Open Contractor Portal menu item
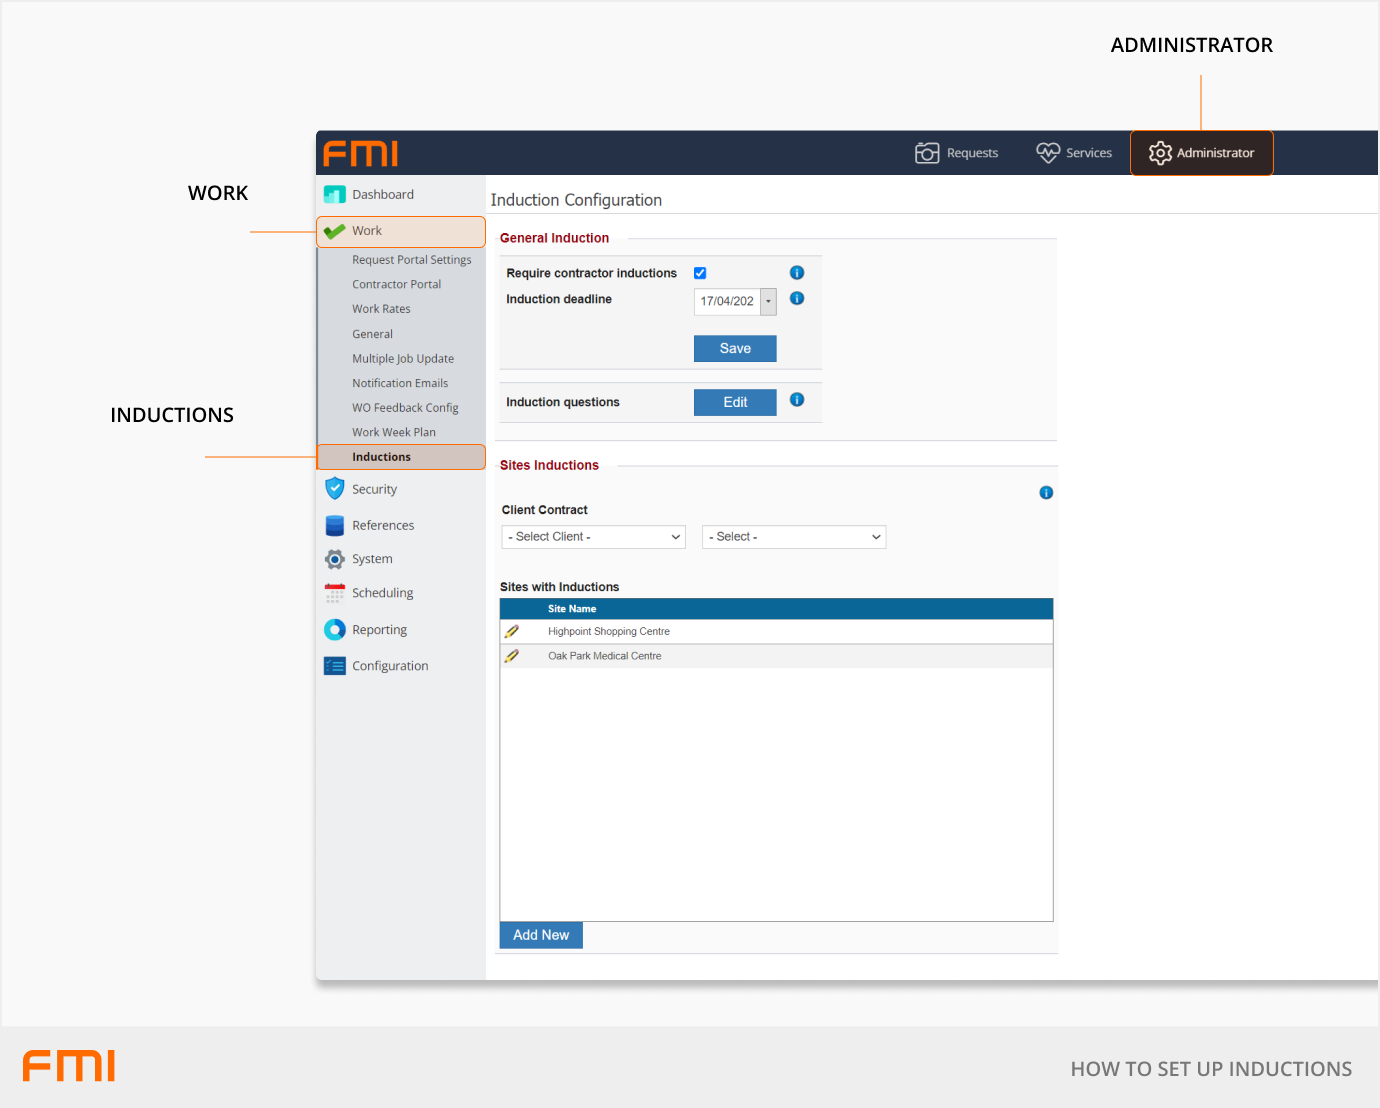Screen dimensions: 1380x1108 tap(396, 285)
